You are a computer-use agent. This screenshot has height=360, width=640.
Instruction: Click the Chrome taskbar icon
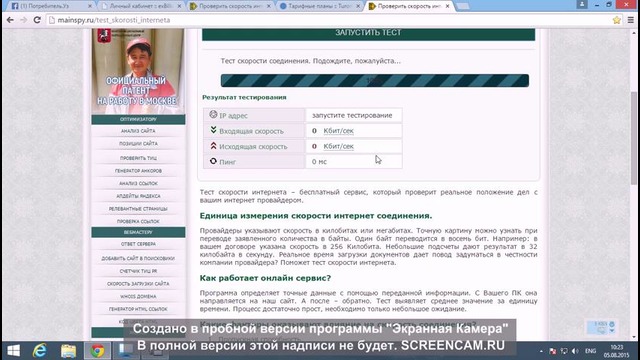pyautogui.click(x=97, y=351)
